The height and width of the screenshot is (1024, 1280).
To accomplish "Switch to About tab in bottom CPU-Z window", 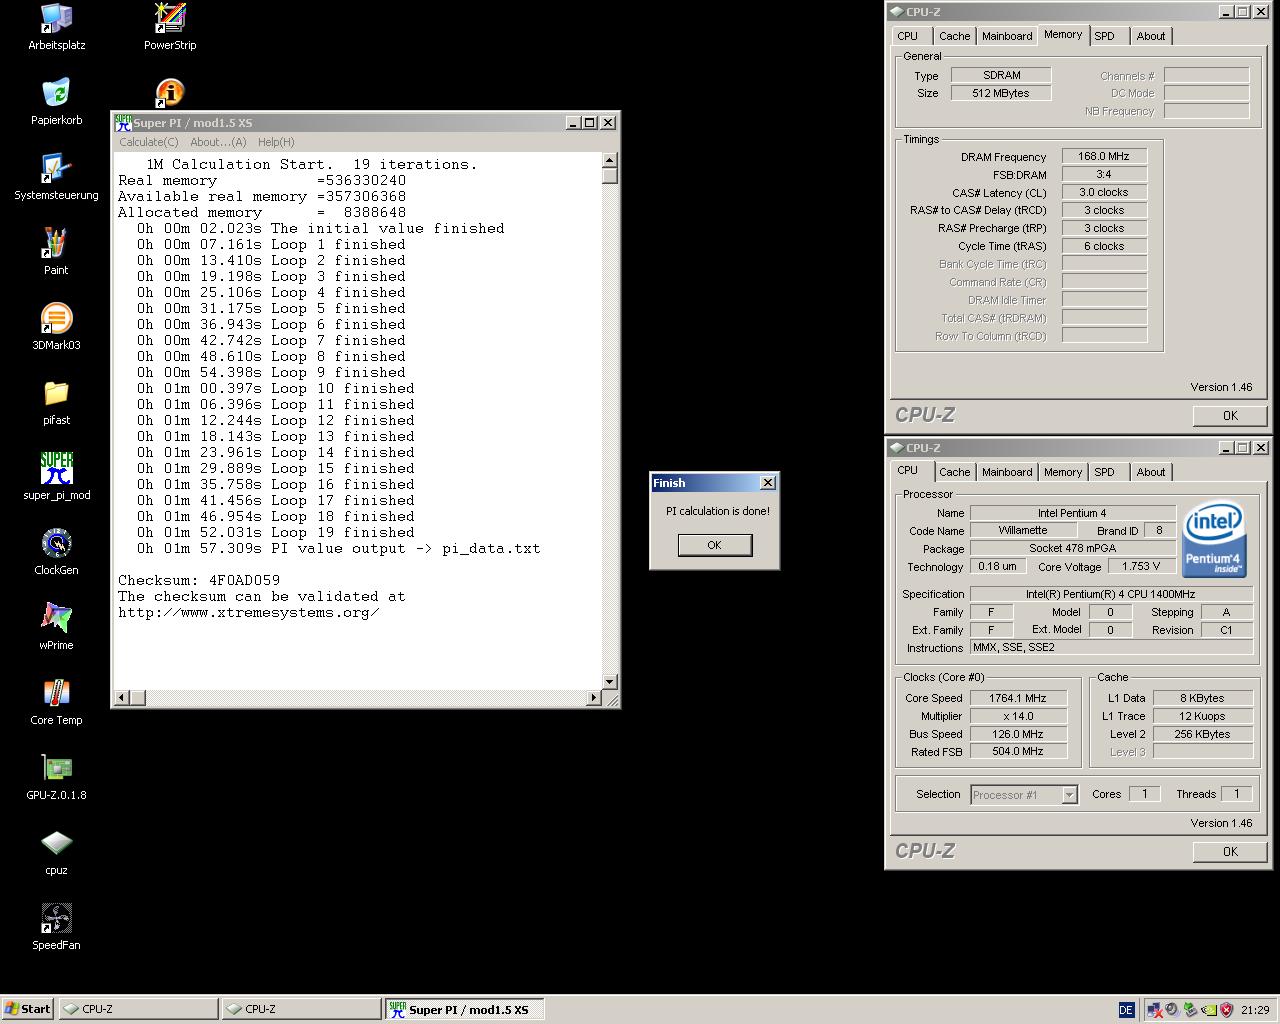I will pyautogui.click(x=1151, y=472).
